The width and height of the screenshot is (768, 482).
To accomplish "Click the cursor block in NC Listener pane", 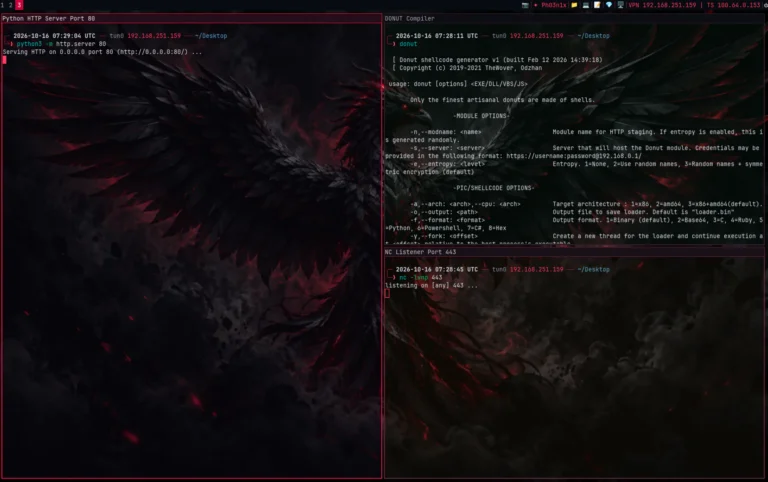I will [387, 293].
